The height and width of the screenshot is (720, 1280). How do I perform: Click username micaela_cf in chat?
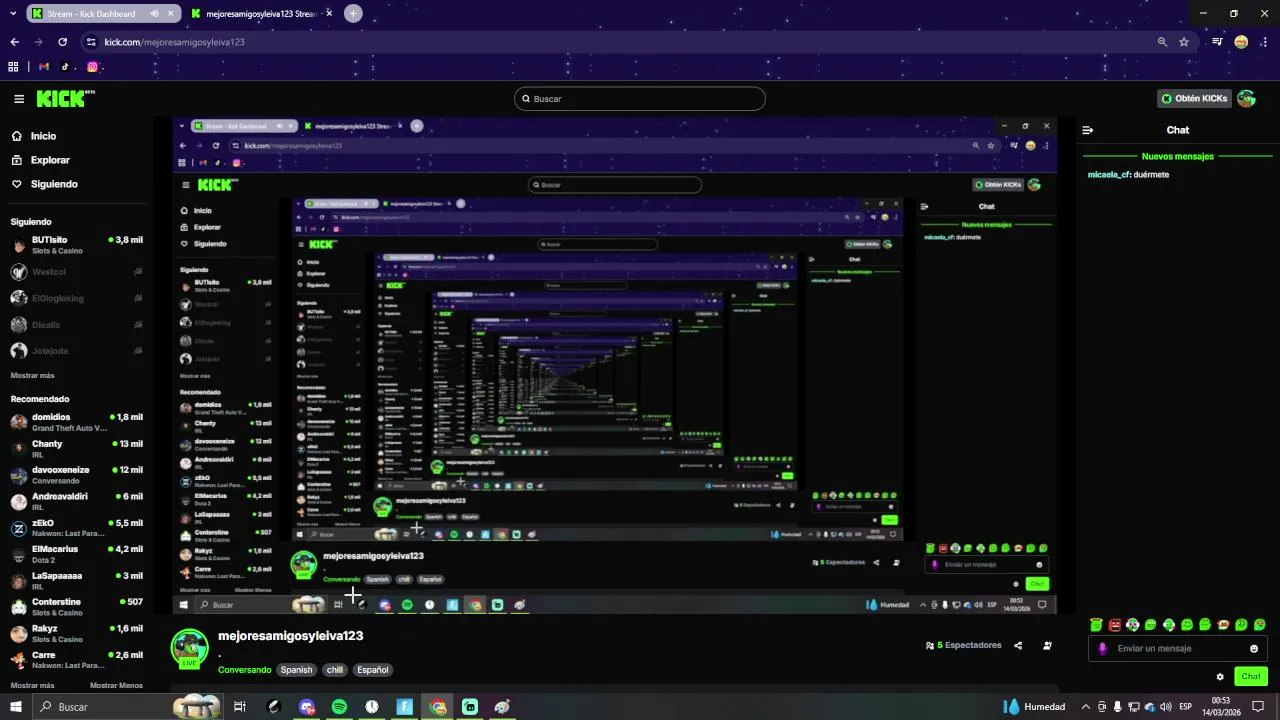coord(1108,175)
